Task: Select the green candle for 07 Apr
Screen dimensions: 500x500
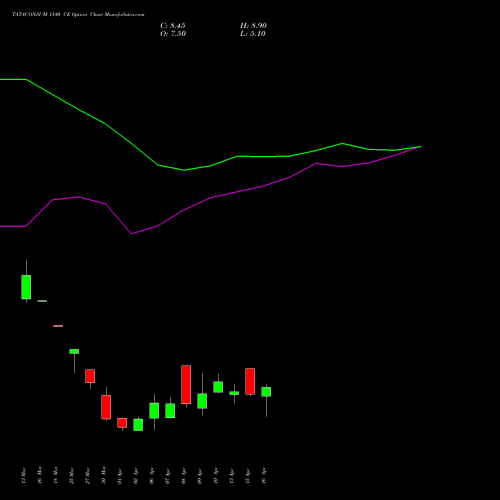Action: point(170,411)
